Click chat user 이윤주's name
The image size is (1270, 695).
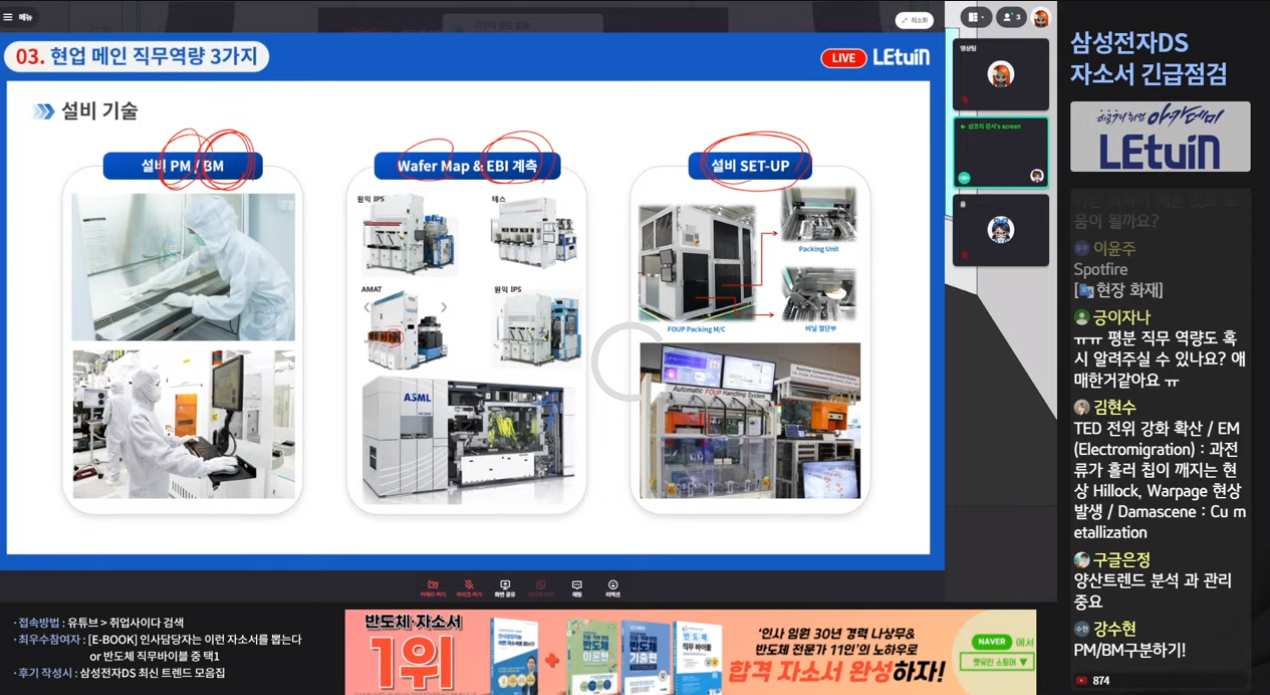1114,248
